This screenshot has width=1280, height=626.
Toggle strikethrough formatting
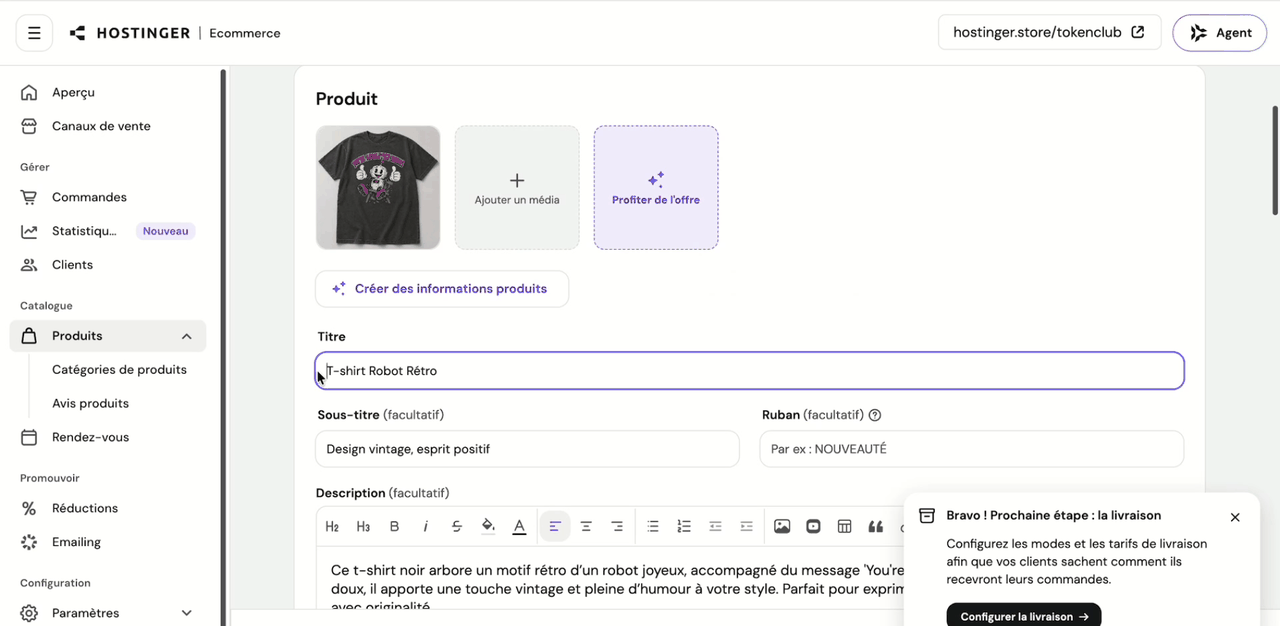[457, 526]
